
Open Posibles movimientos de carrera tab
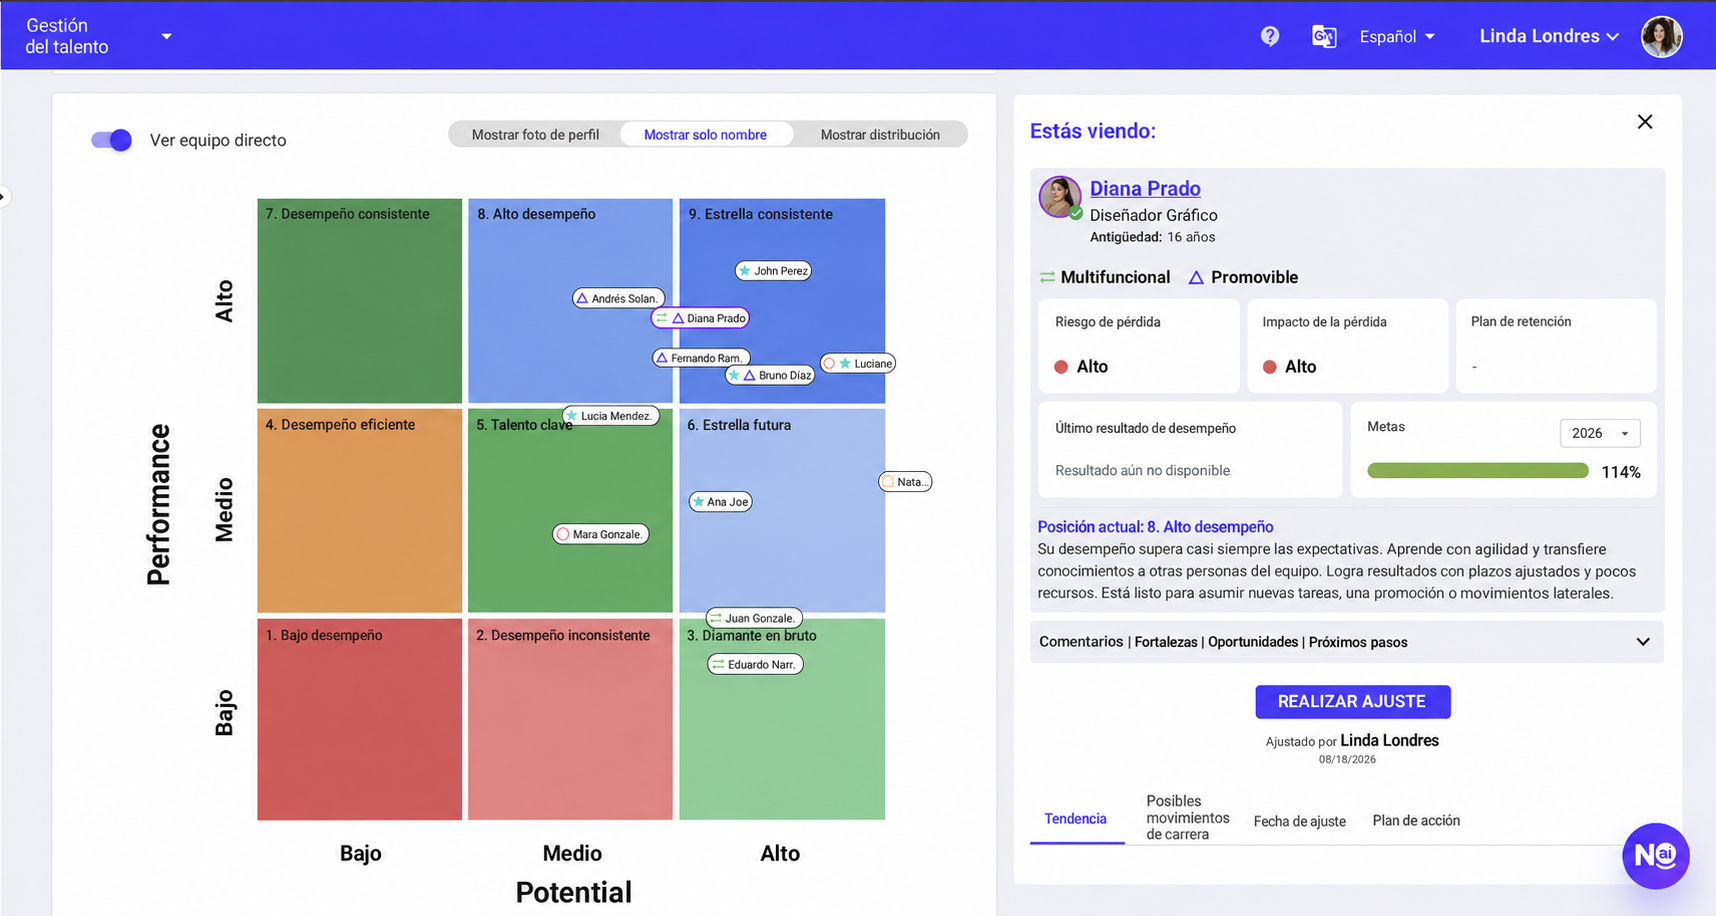click(x=1188, y=818)
